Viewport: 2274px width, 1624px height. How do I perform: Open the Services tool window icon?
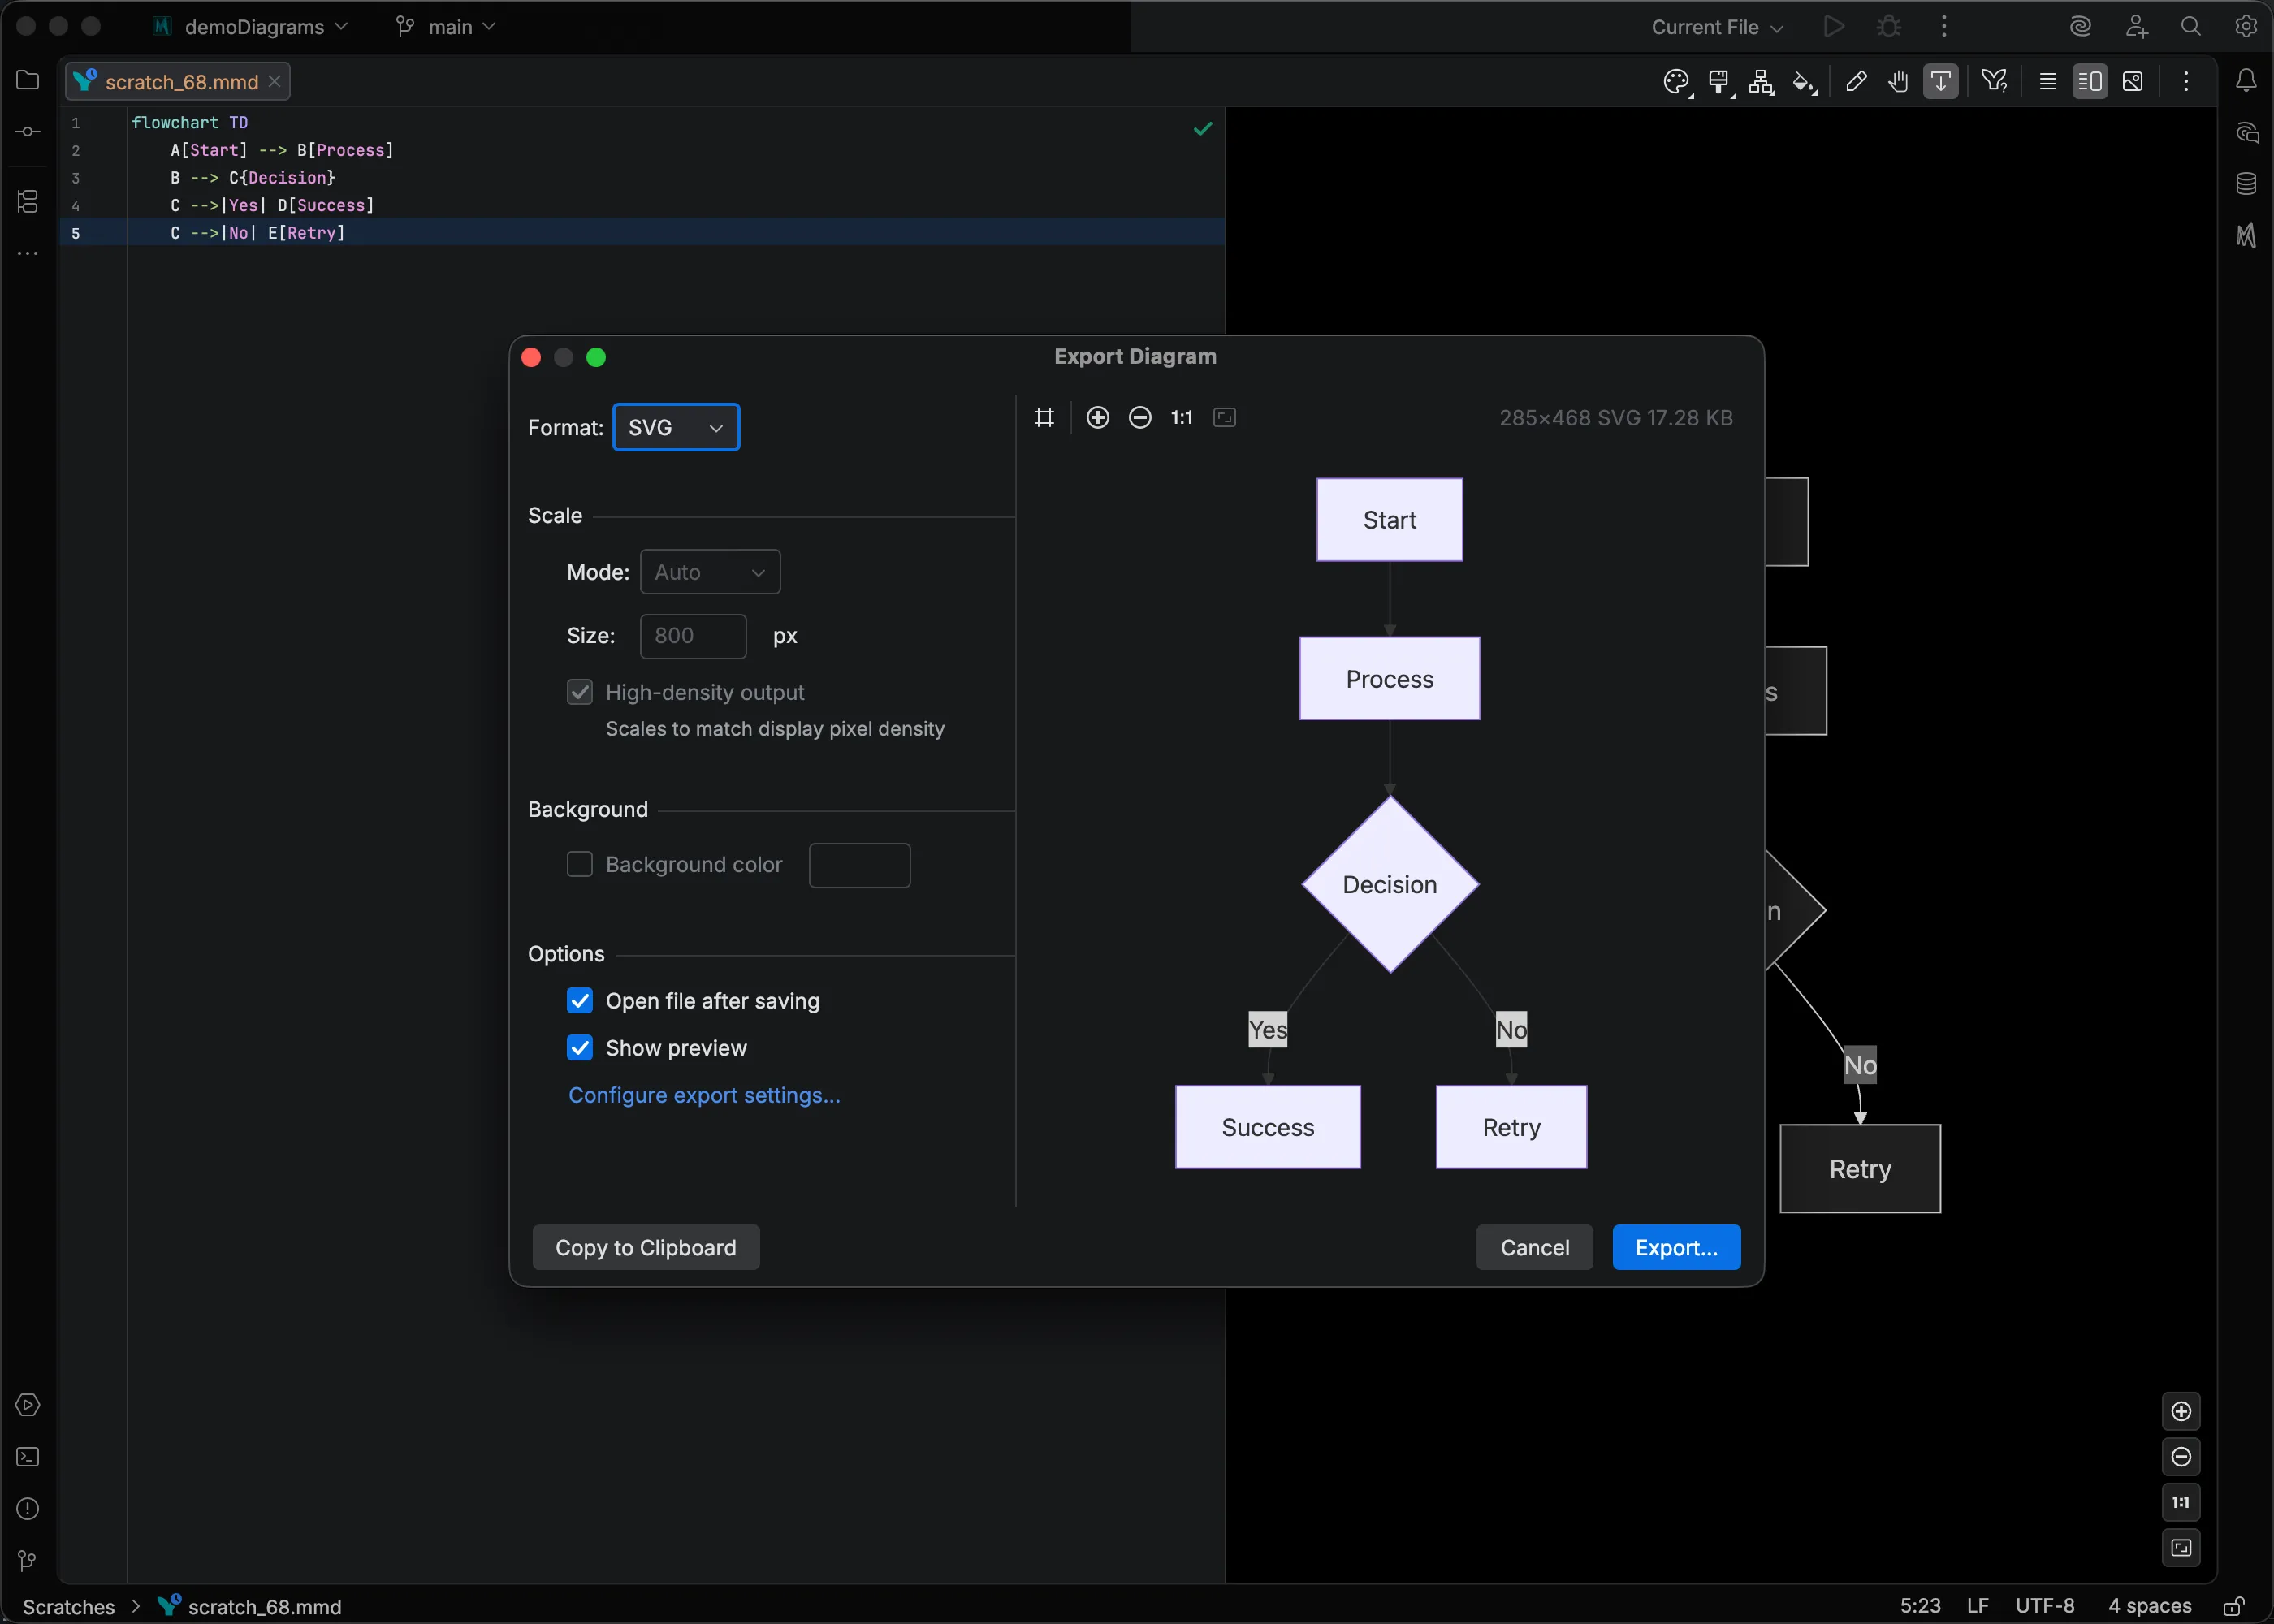pos(28,1405)
